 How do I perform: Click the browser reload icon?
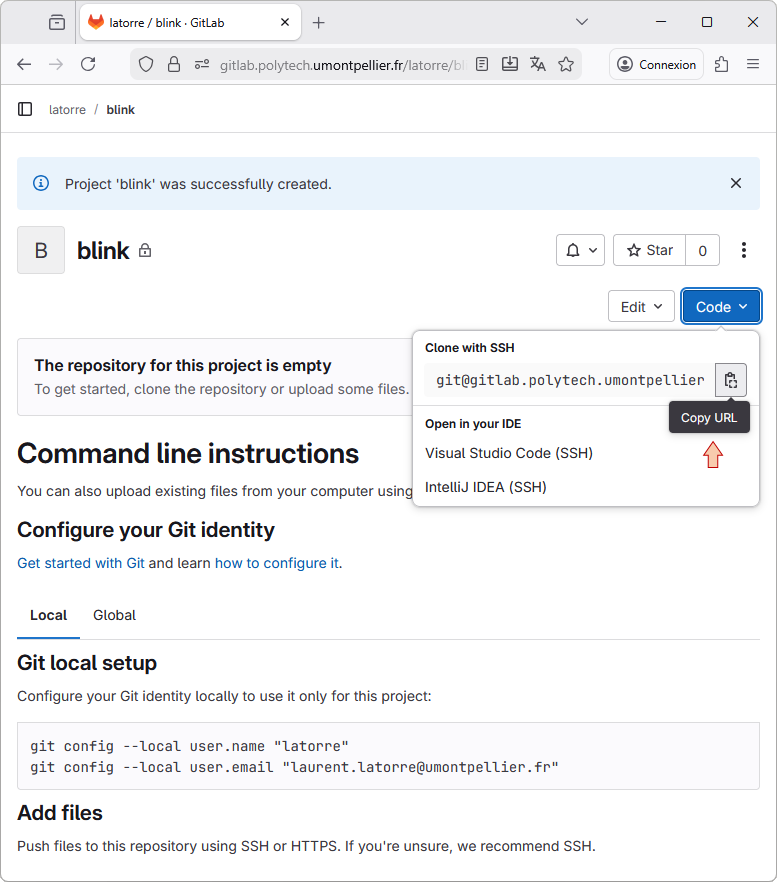(x=88, y=64)
